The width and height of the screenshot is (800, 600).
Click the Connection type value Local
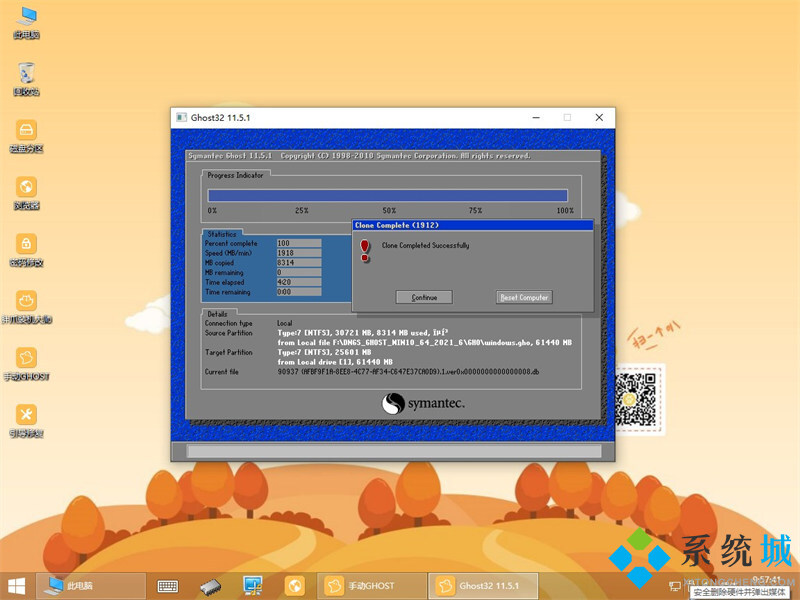[x=285, y=323]
